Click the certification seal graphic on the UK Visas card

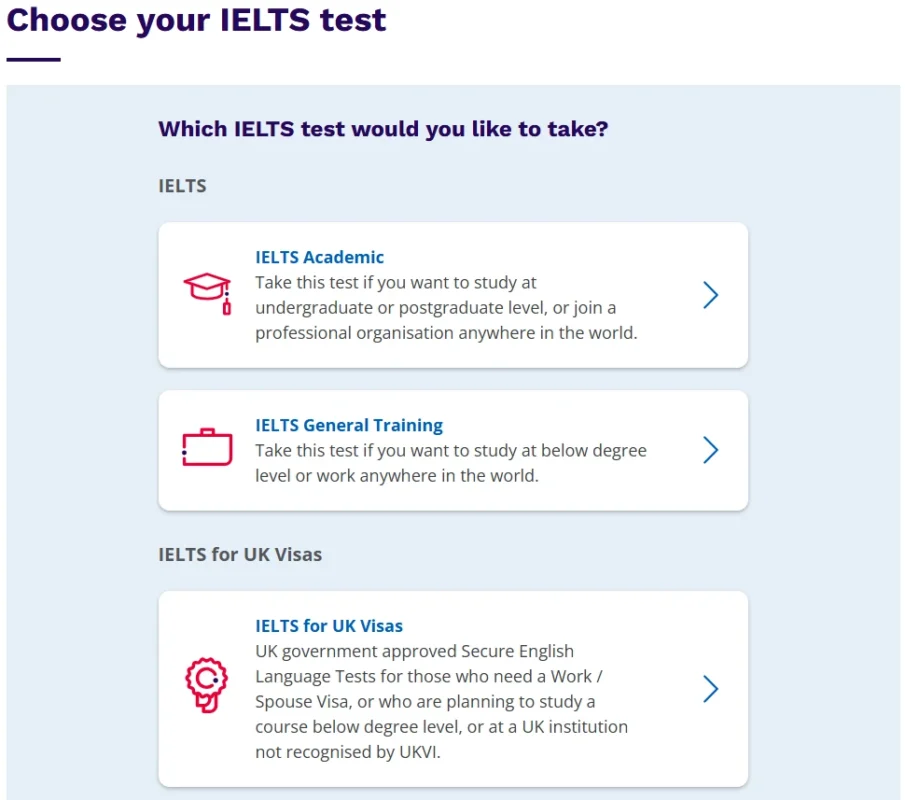206,687
